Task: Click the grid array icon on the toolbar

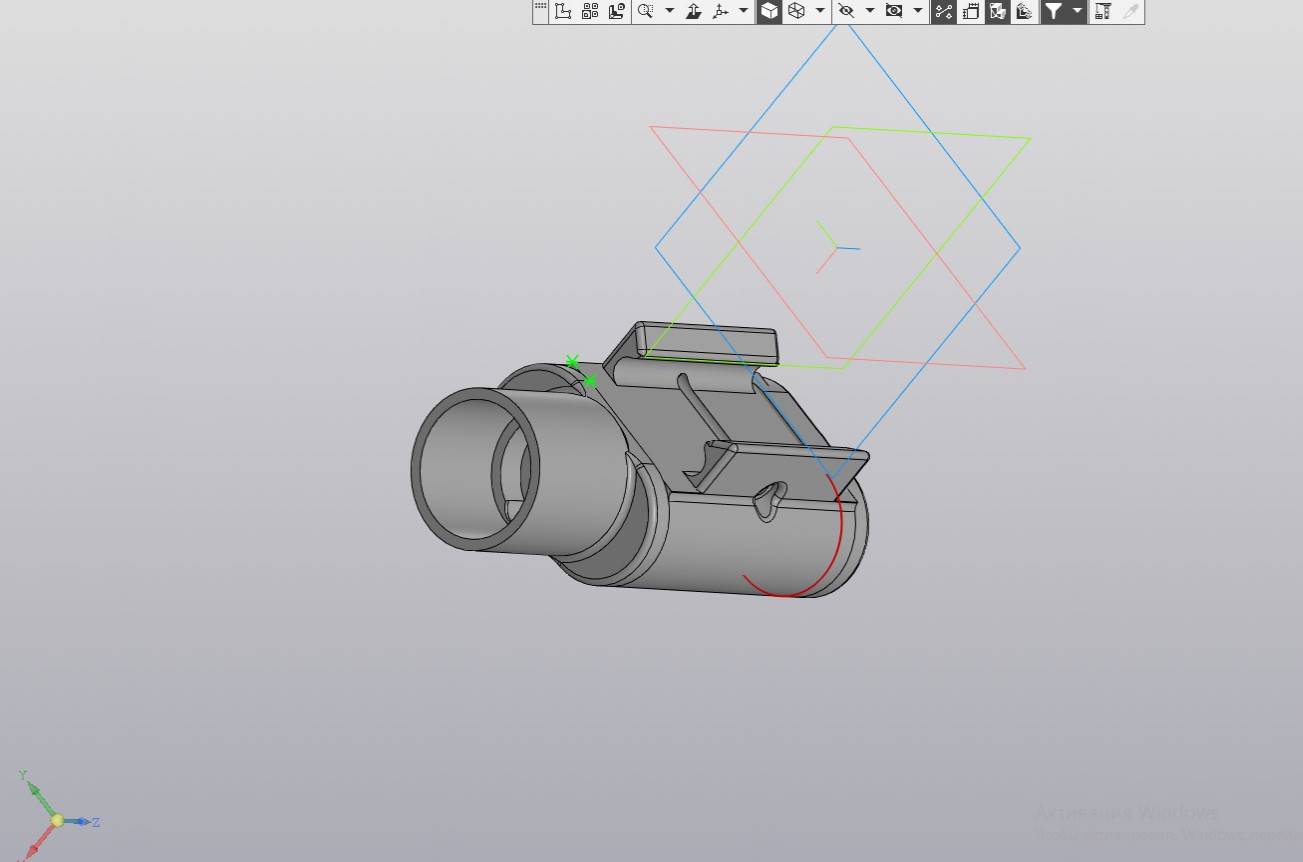Action: click(590, 11)
